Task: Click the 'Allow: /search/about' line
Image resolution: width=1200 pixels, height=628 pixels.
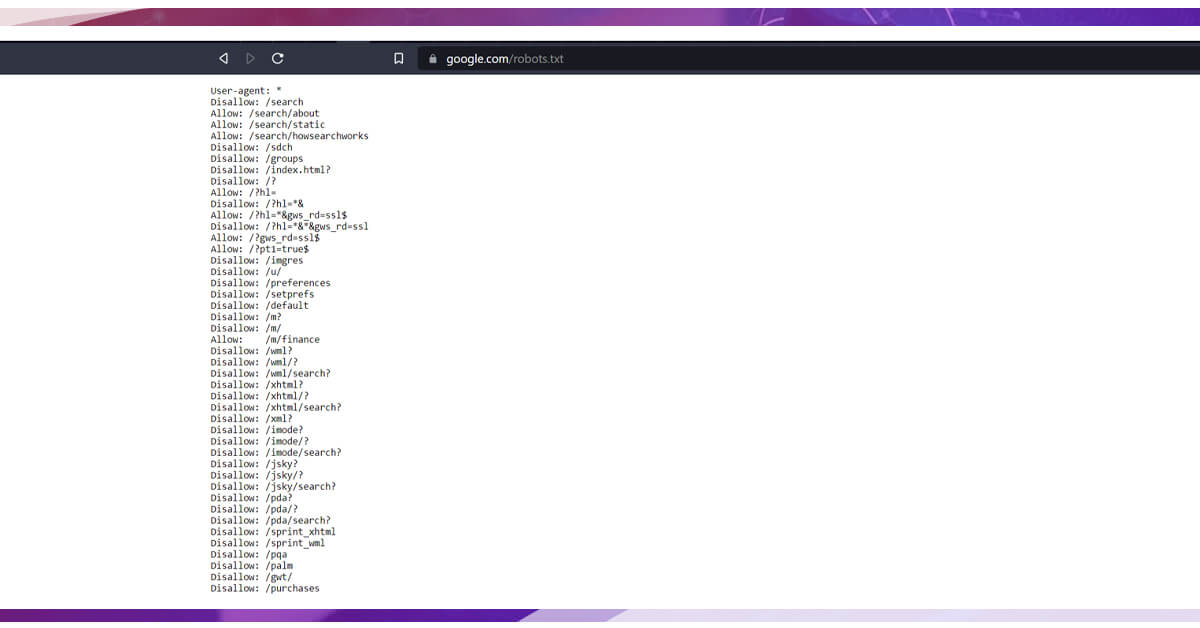Action: point(265,113)
